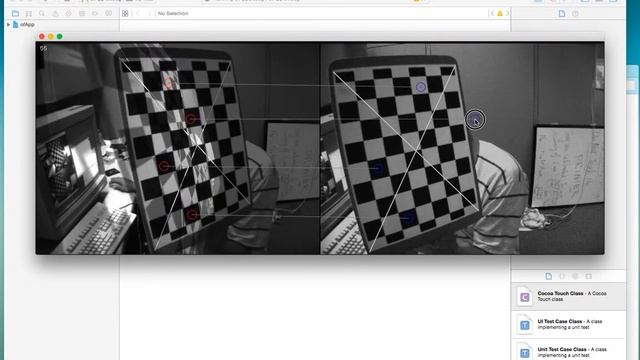The image size is (640, 360).
Task: Show the Media library icon
Action: tap(589, 276)
